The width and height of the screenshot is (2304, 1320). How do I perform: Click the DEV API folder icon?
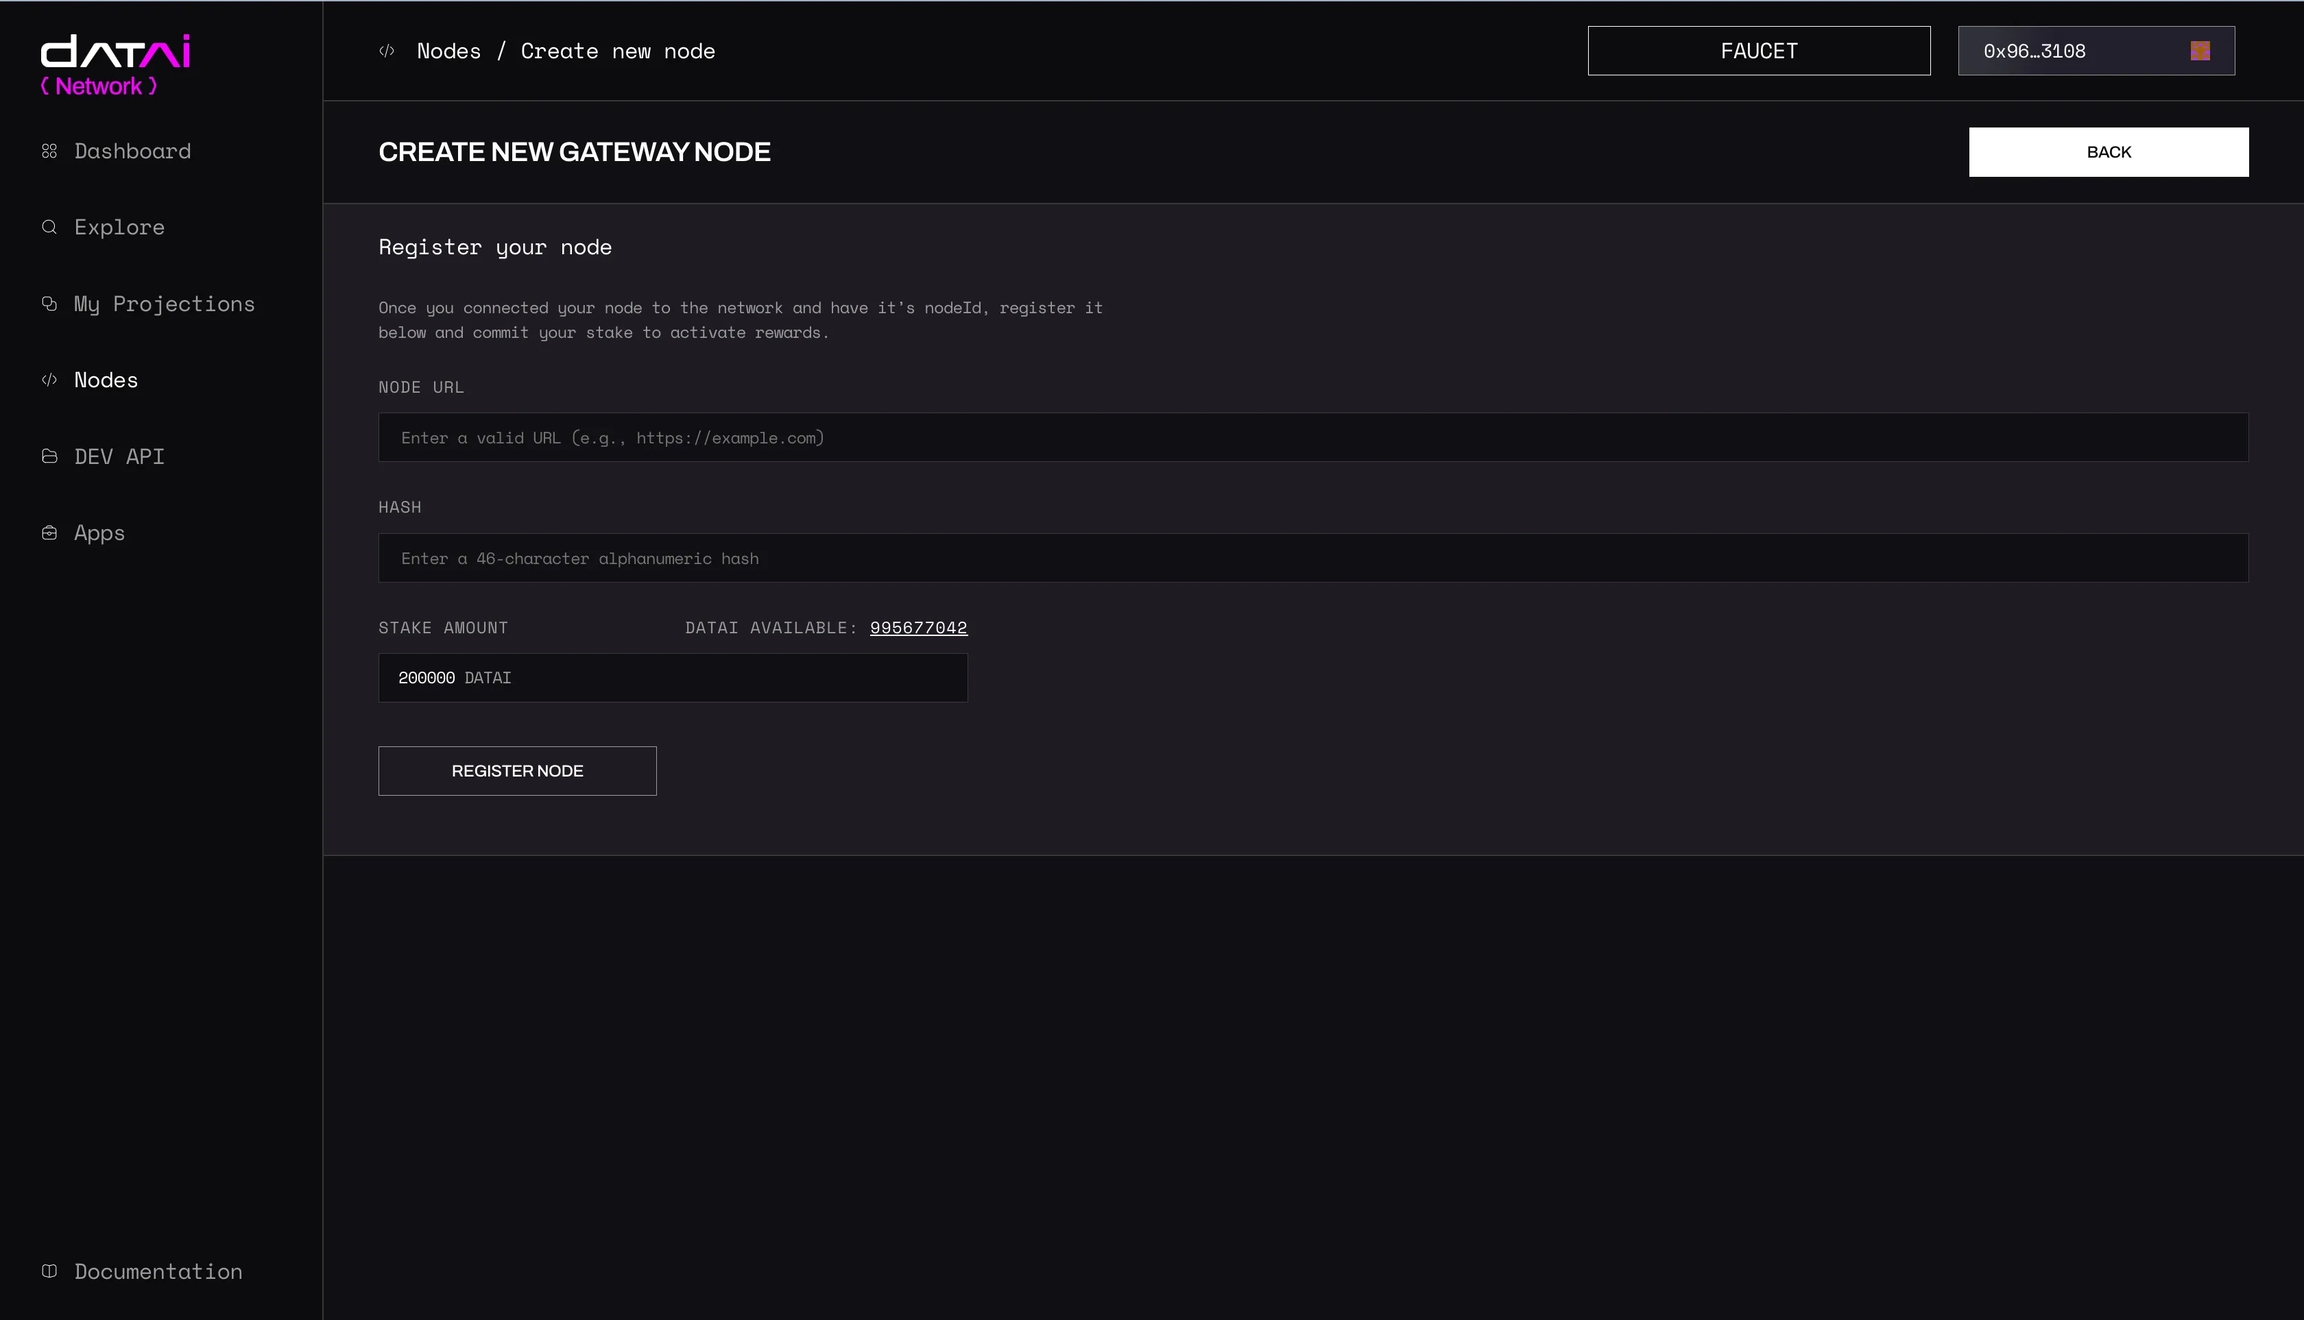(49, 456)
